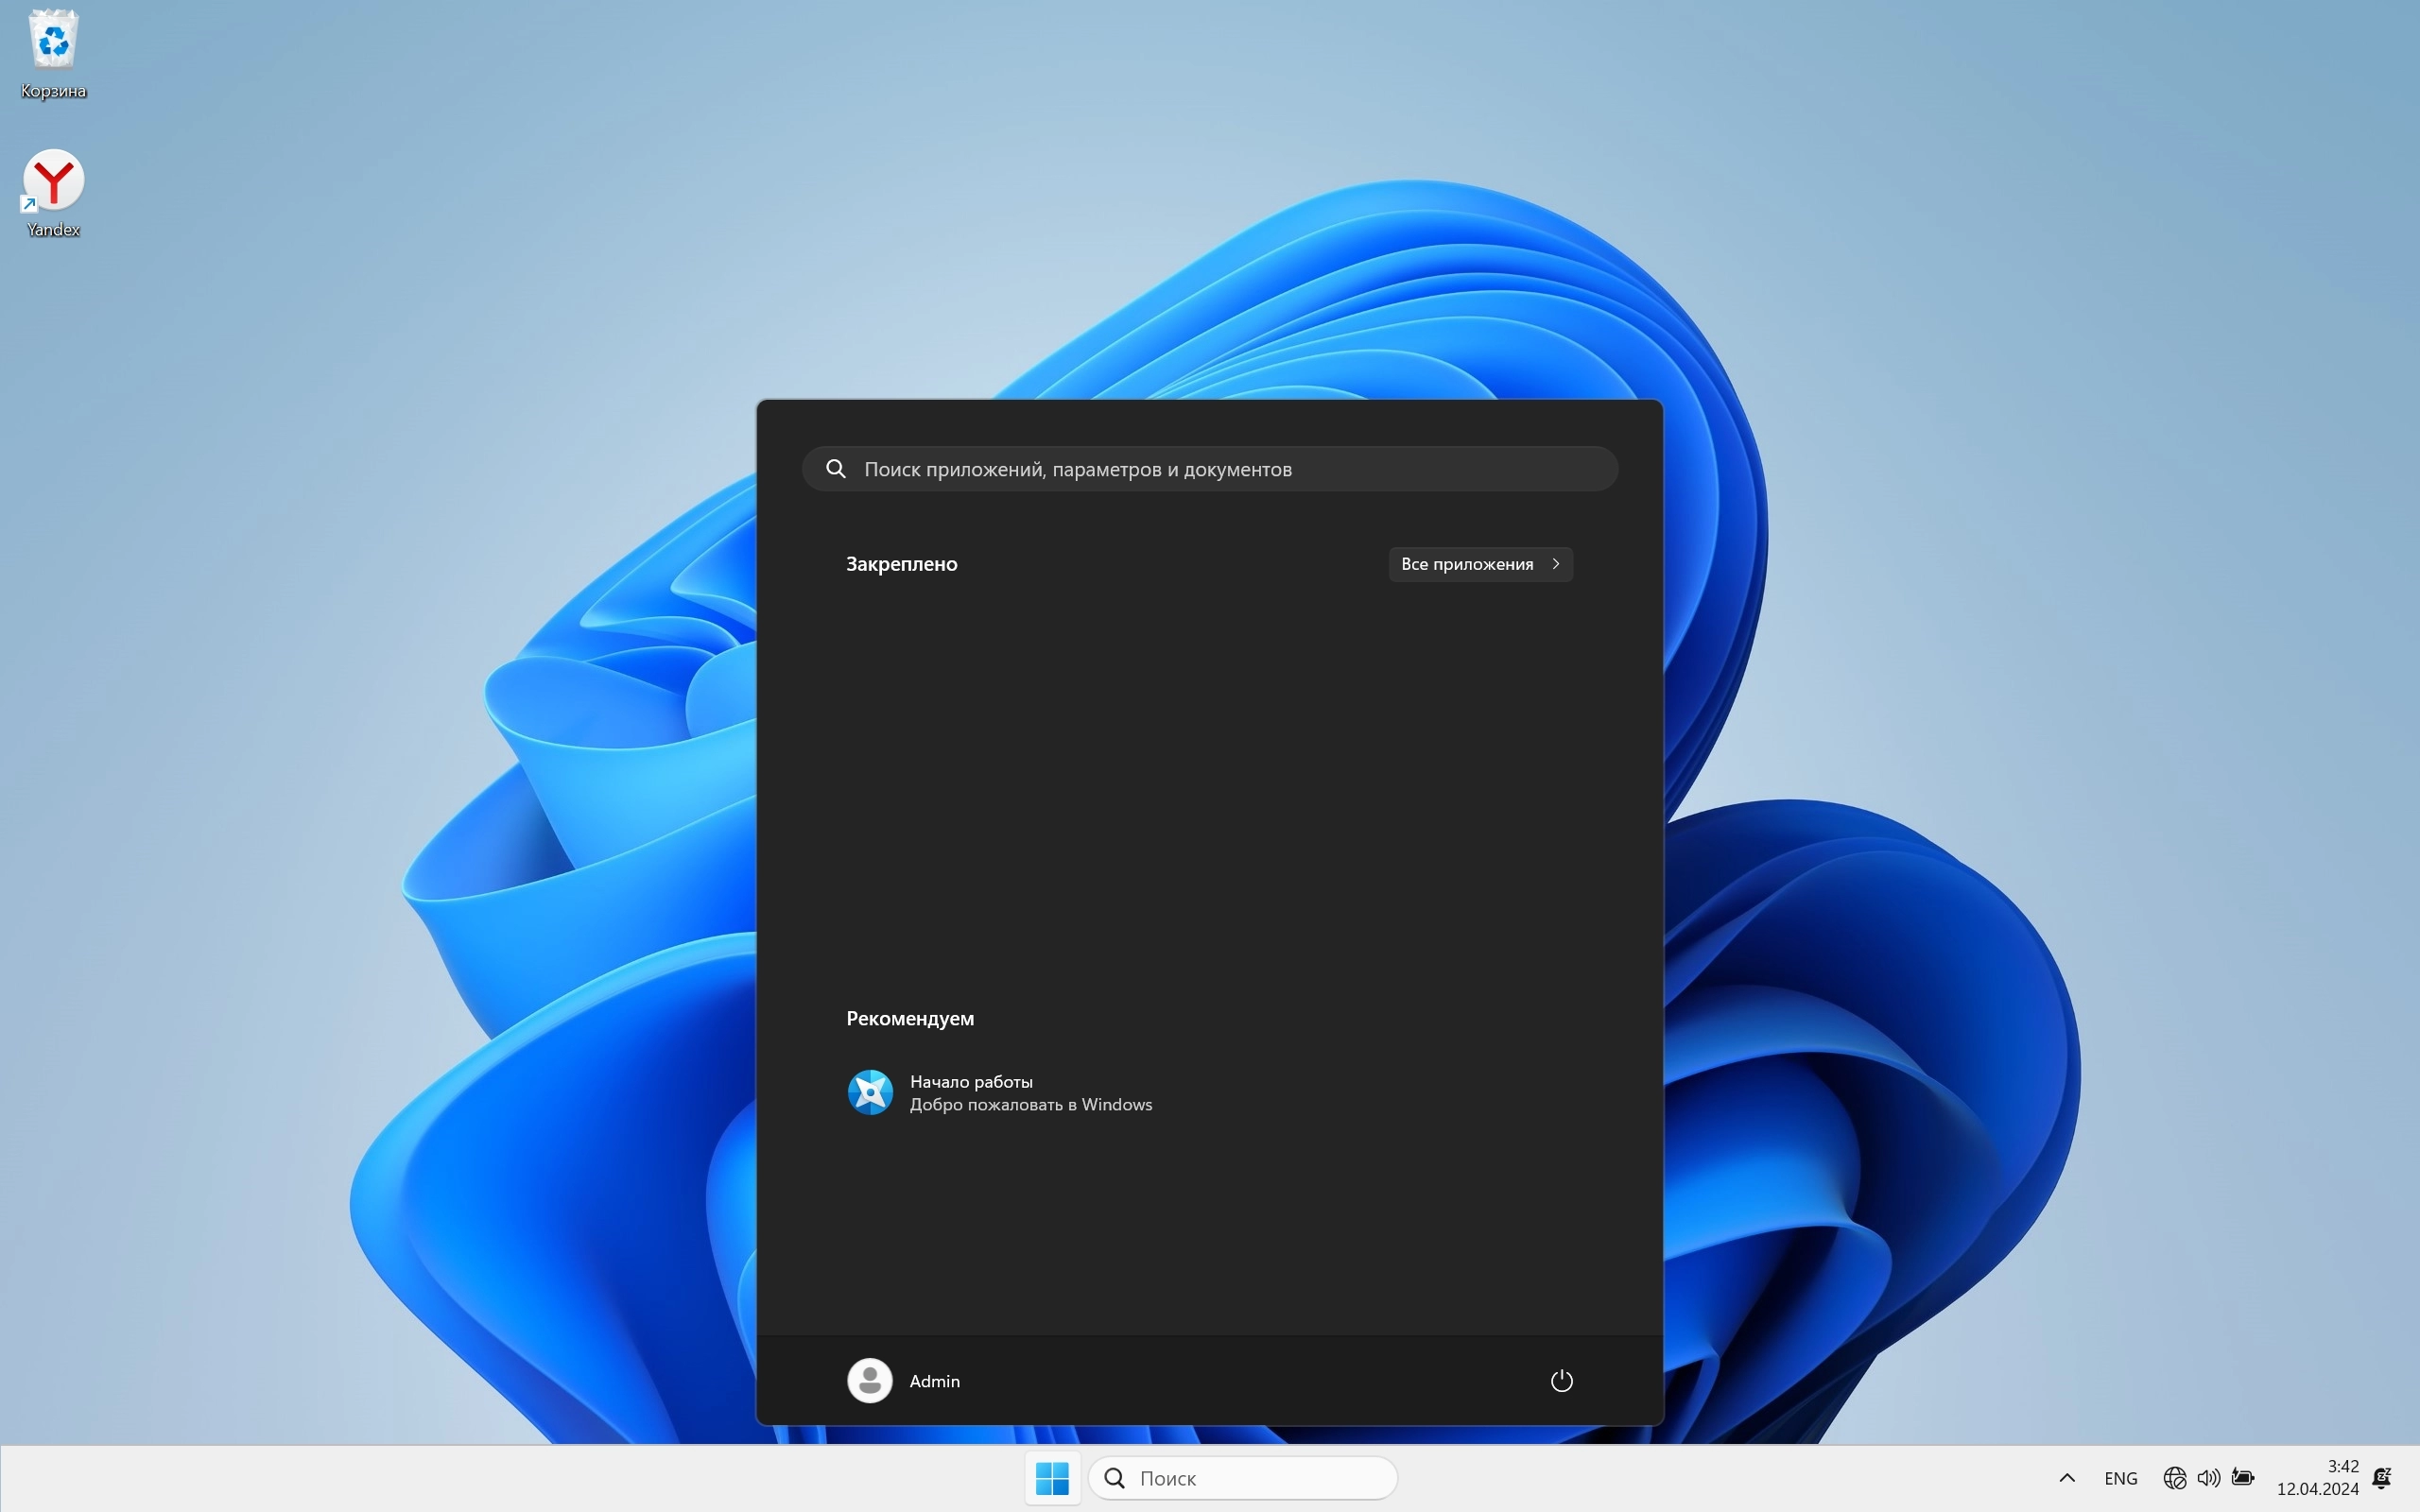Select the Yandex browser shortcut on desktop
2420x1512 pixels.
[53, 181]
